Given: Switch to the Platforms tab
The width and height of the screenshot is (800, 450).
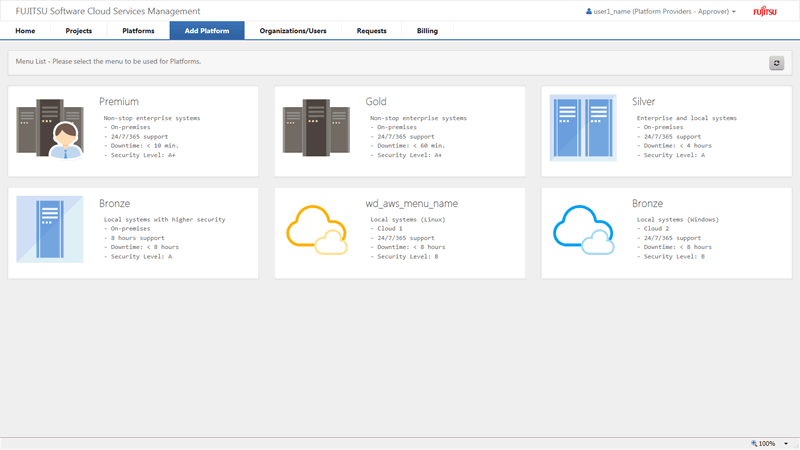Looking at the screenshot, I should [x=138, y=31].
